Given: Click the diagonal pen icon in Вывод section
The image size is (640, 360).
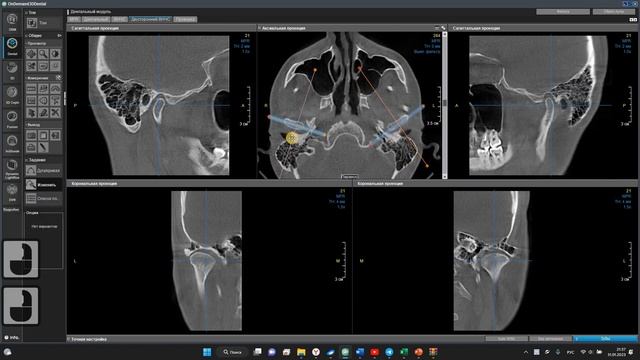Looking at the screenshot, I should (x=43, y=147).
